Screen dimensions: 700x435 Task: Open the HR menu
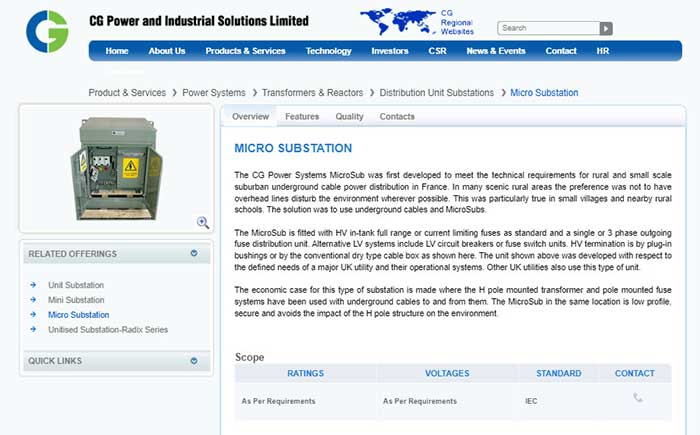[x=603, y=51]
